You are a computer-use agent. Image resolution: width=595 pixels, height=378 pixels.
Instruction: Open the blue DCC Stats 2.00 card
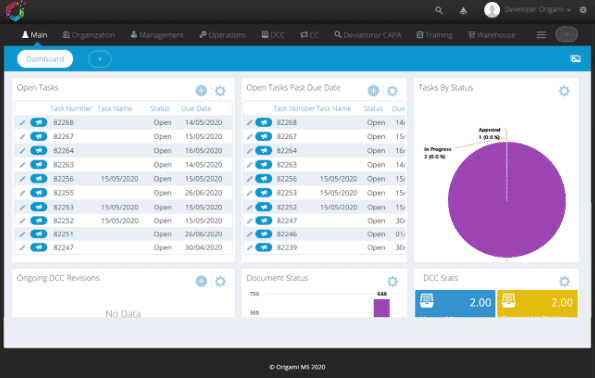[x=455, y=303]
